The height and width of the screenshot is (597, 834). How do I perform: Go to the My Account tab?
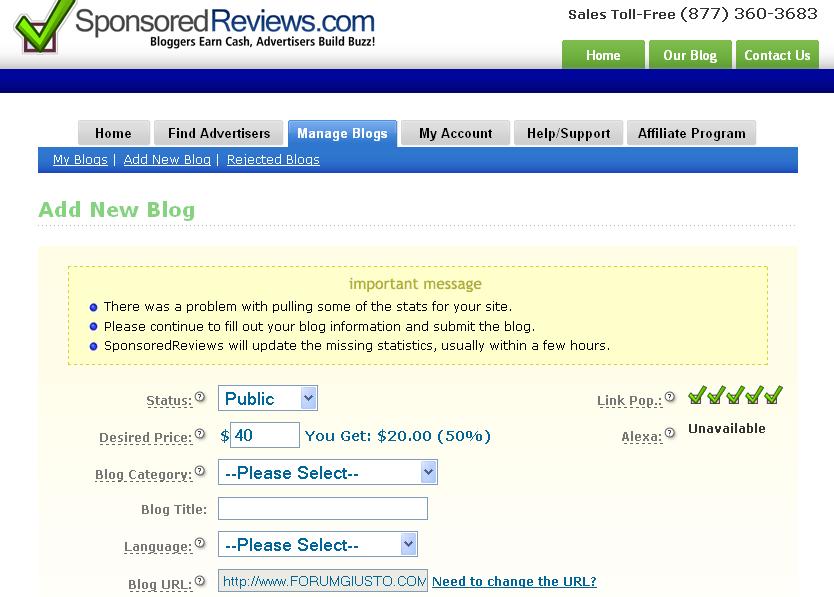point(455,133)
